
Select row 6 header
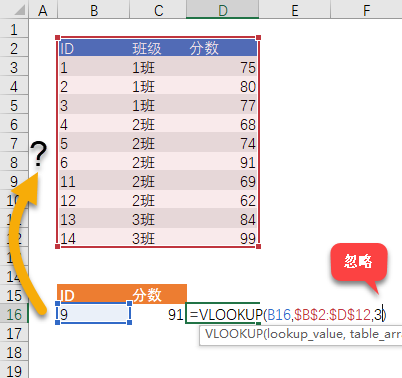click(x=14, y=124)
